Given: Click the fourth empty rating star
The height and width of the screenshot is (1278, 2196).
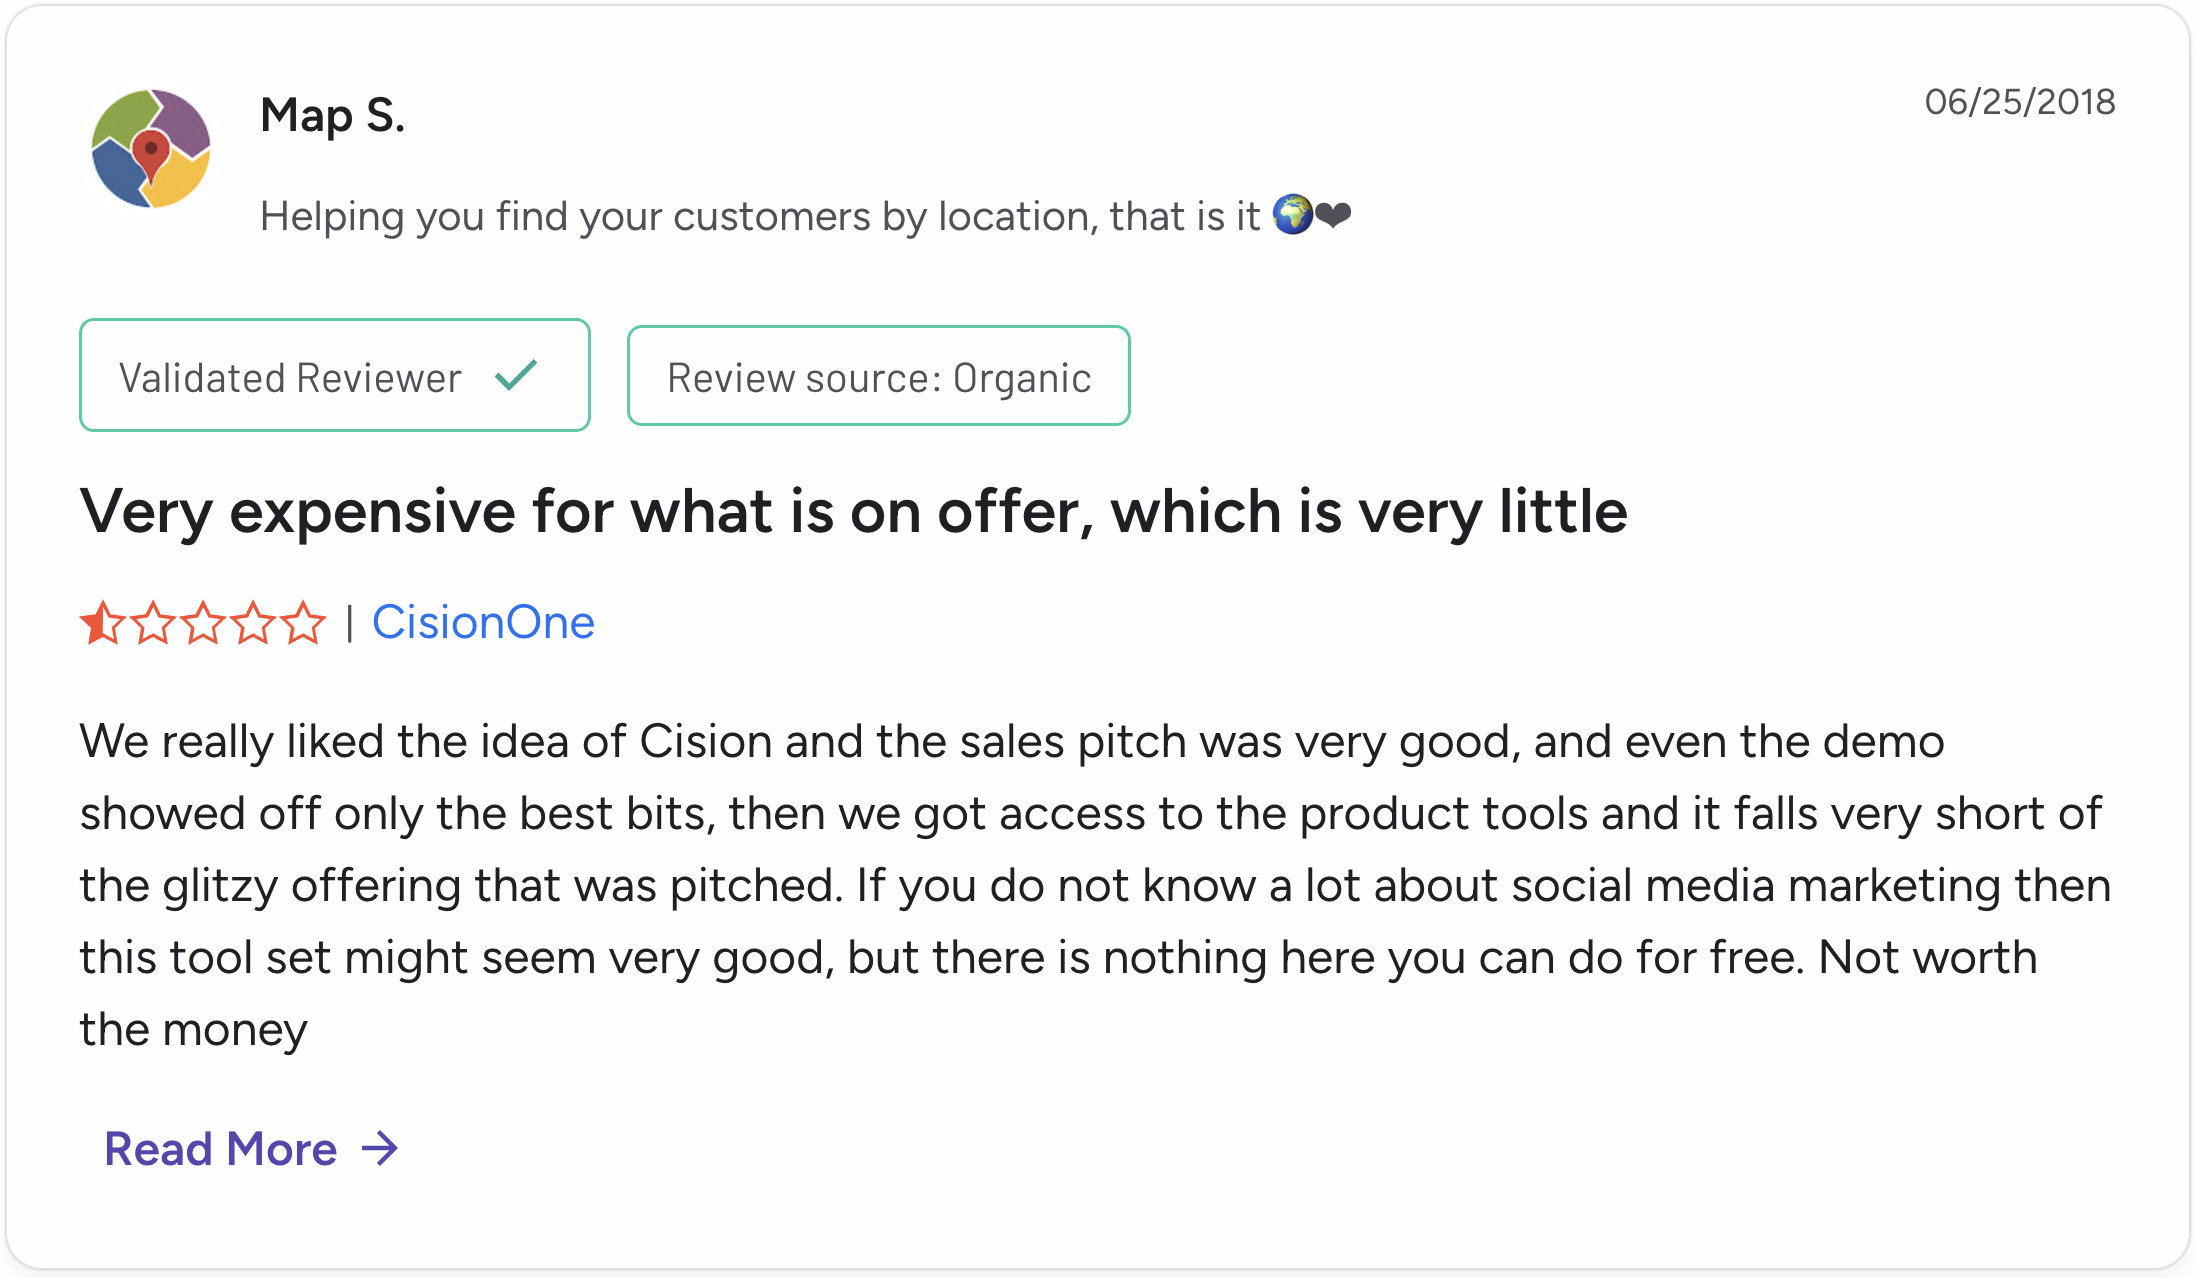Looking at the screenshot, I should pos(253,623).
